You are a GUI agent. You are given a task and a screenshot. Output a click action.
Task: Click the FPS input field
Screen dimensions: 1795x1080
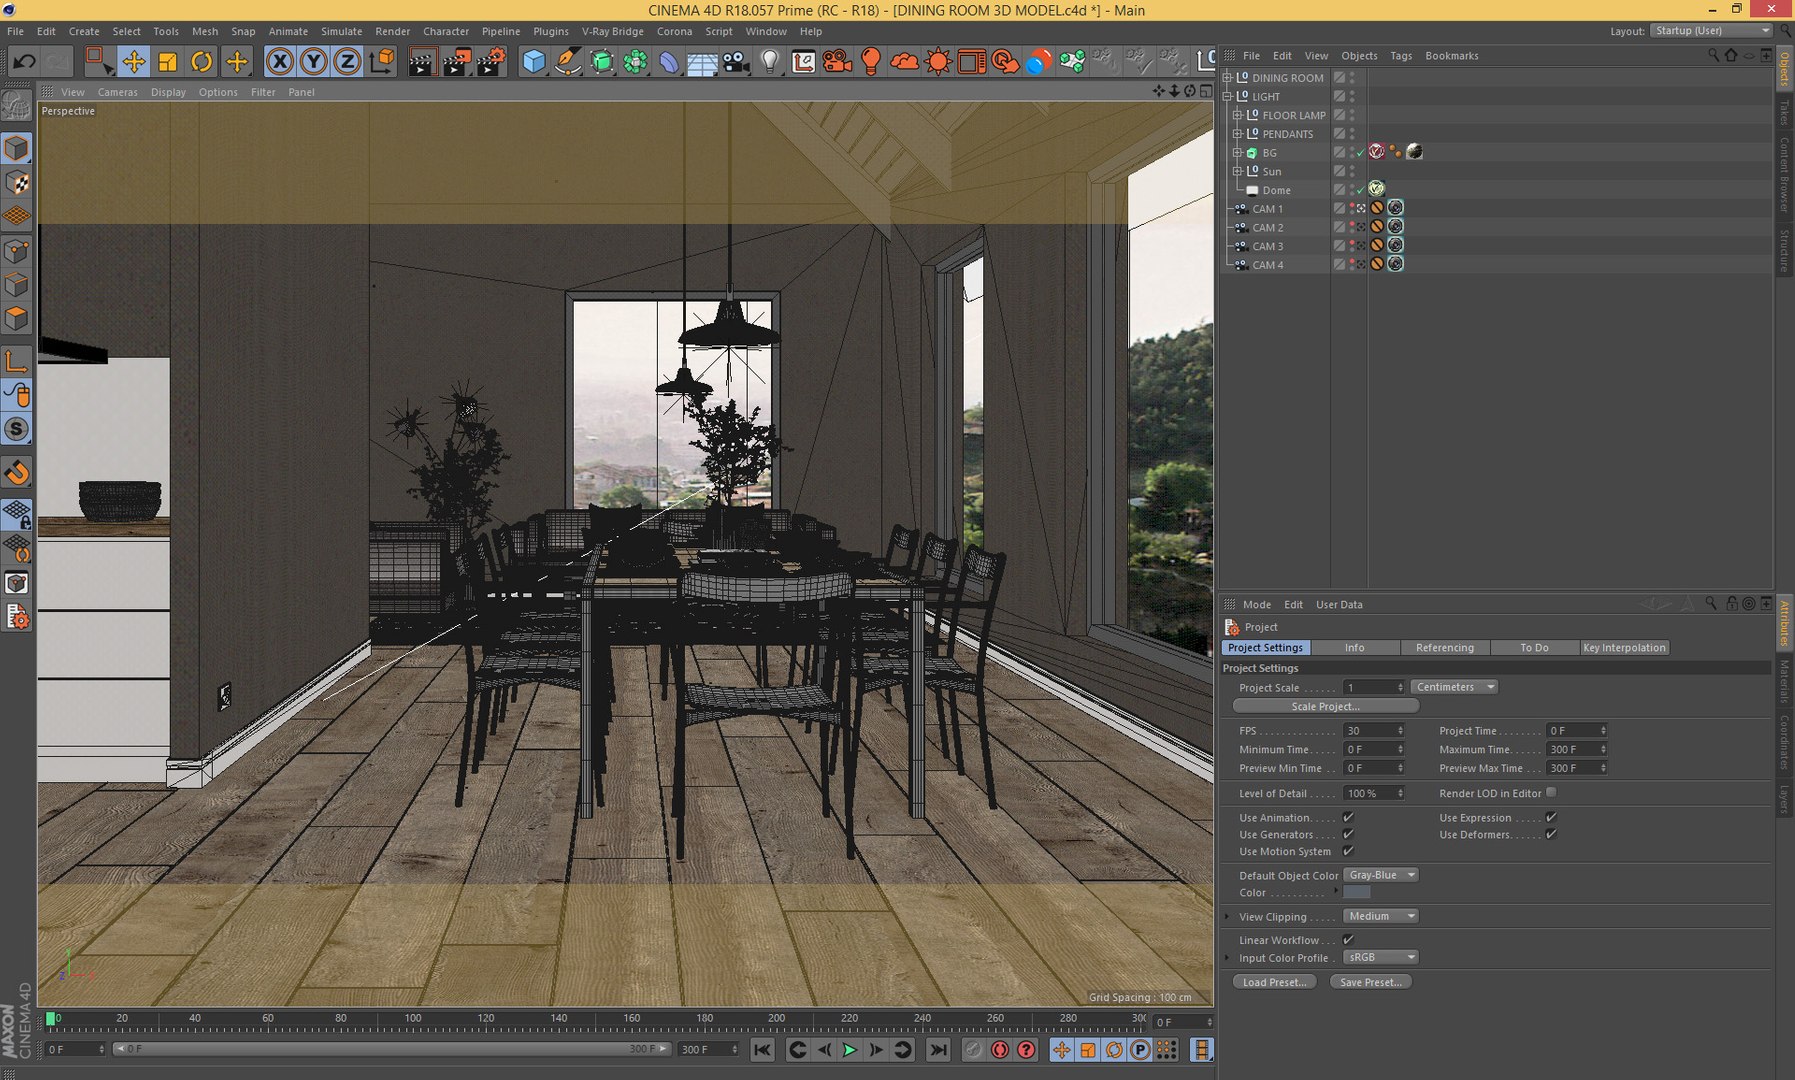(x=1374, y=731)
